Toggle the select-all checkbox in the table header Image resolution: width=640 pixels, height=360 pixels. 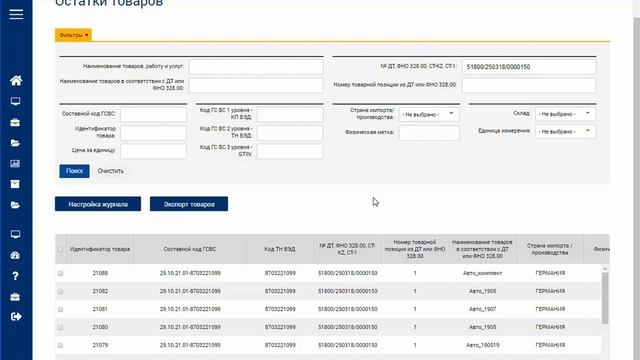pos(60,249)
